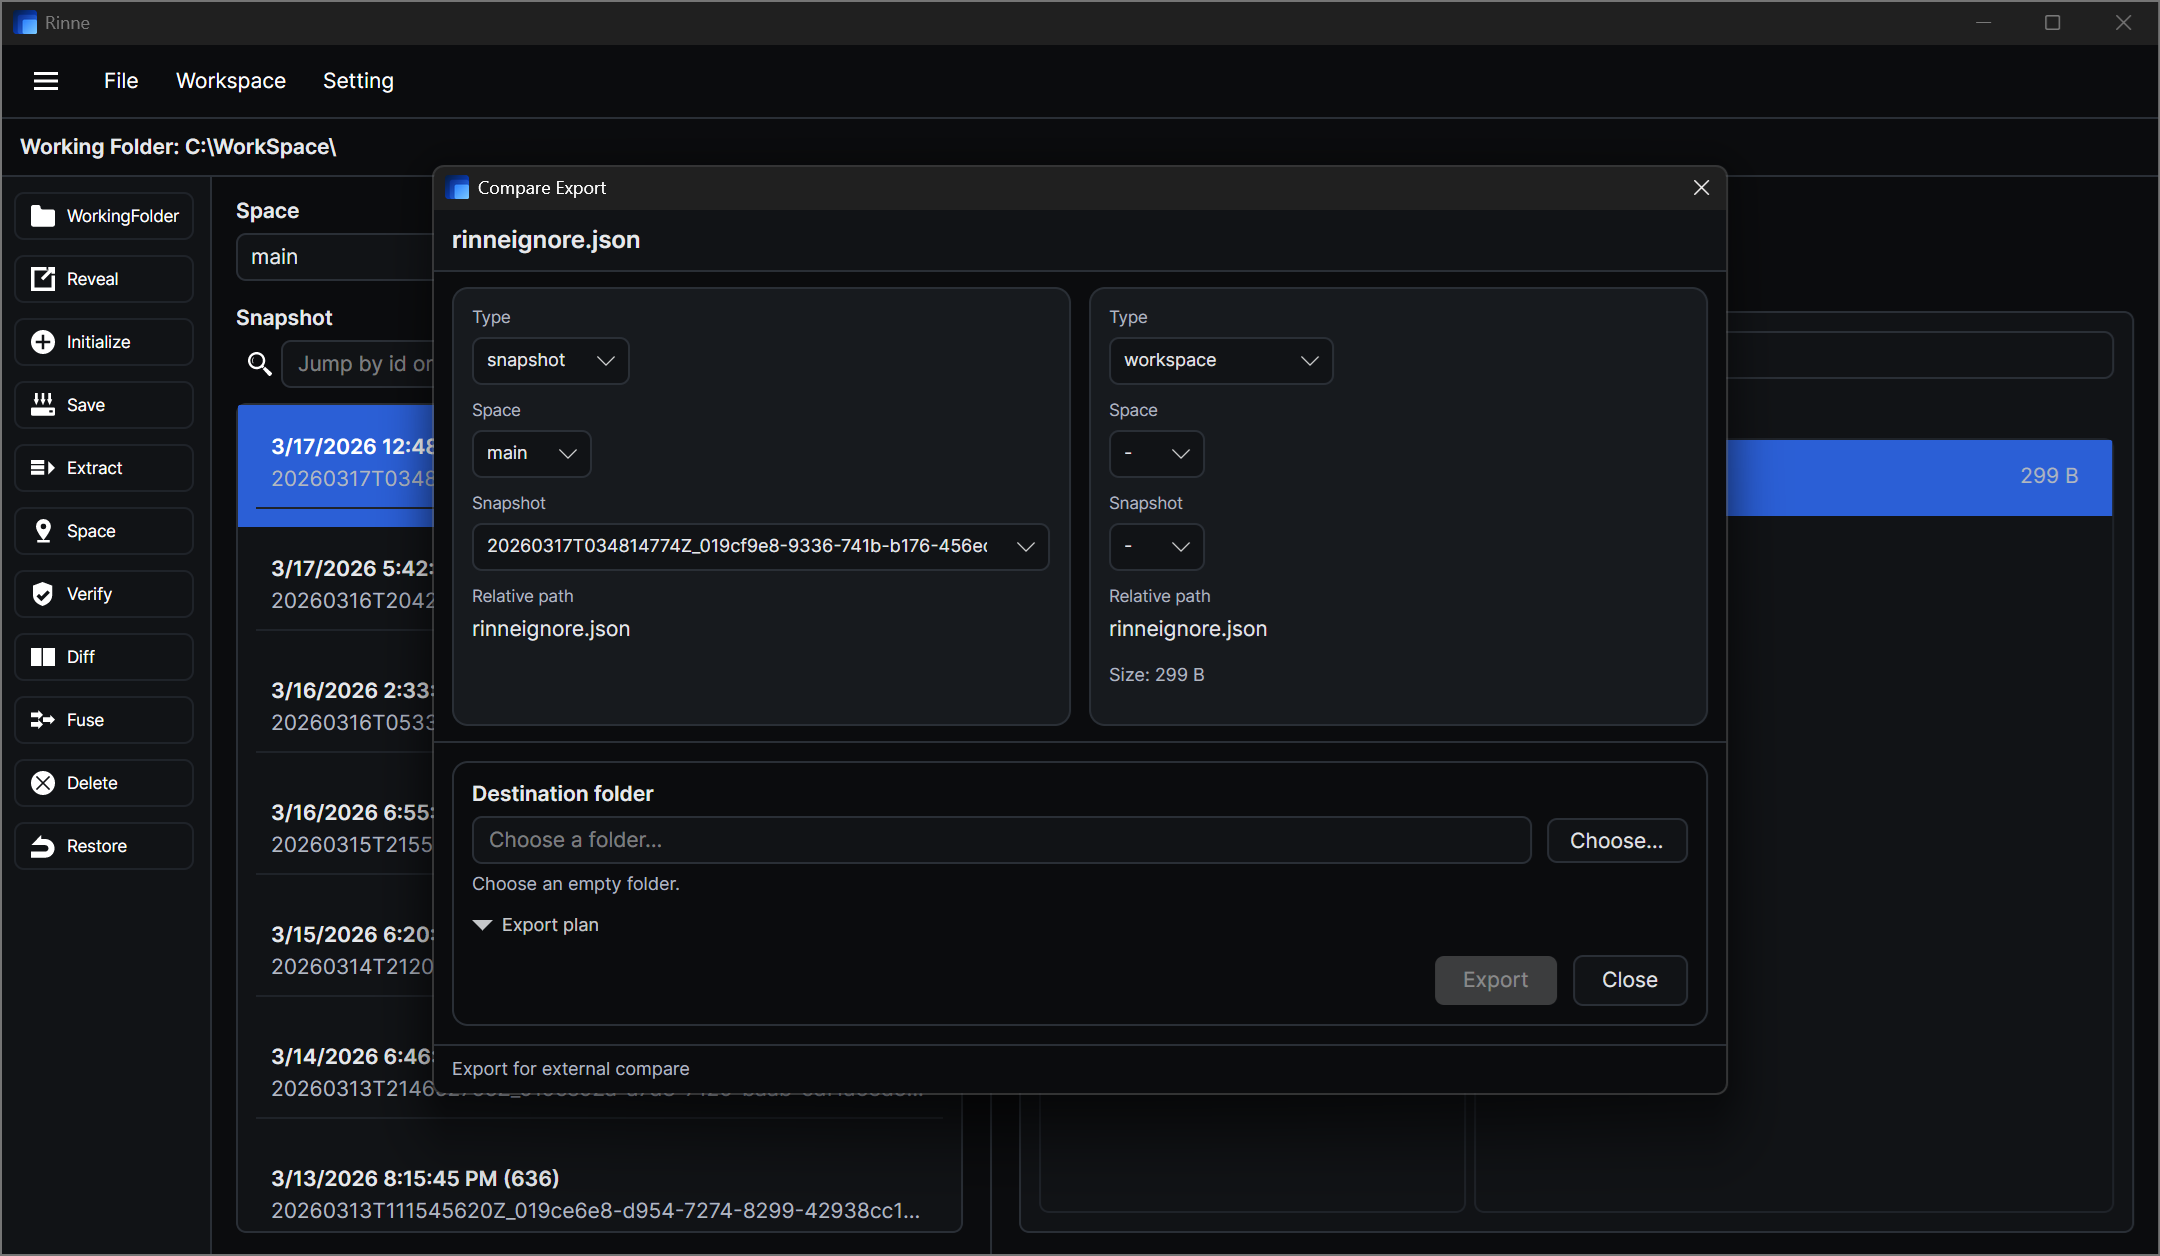
Task: Open the Workspace menu
Action: coord(230,80)
